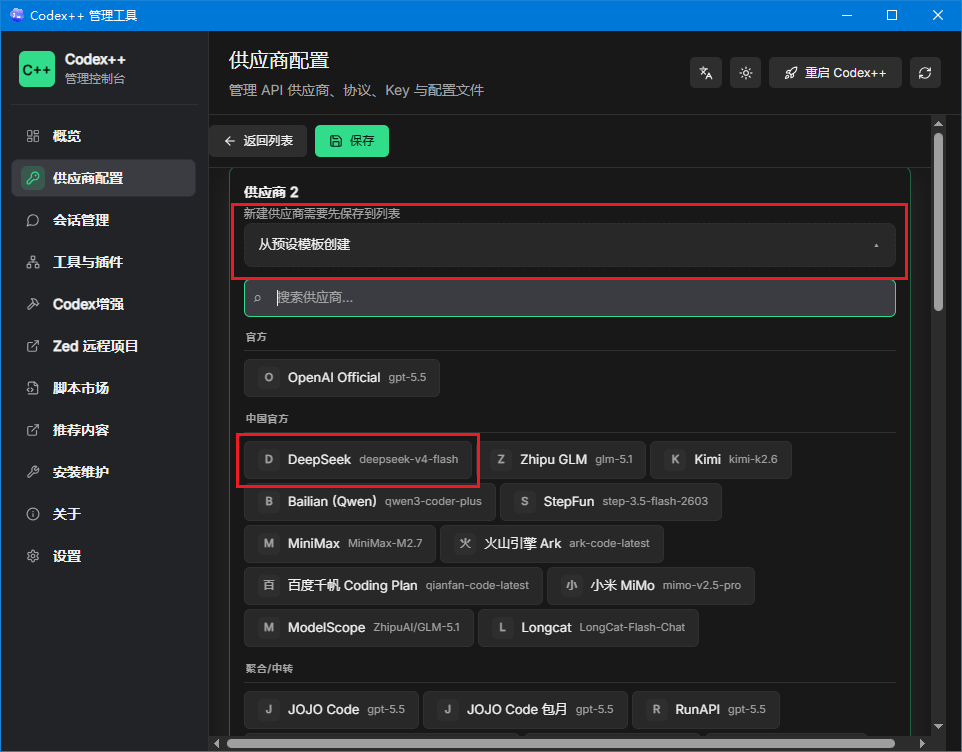Click the 新建供应商需要先保存到列表 hint text
Viewport: 962px width, 752px height.
tap(322, 214)
